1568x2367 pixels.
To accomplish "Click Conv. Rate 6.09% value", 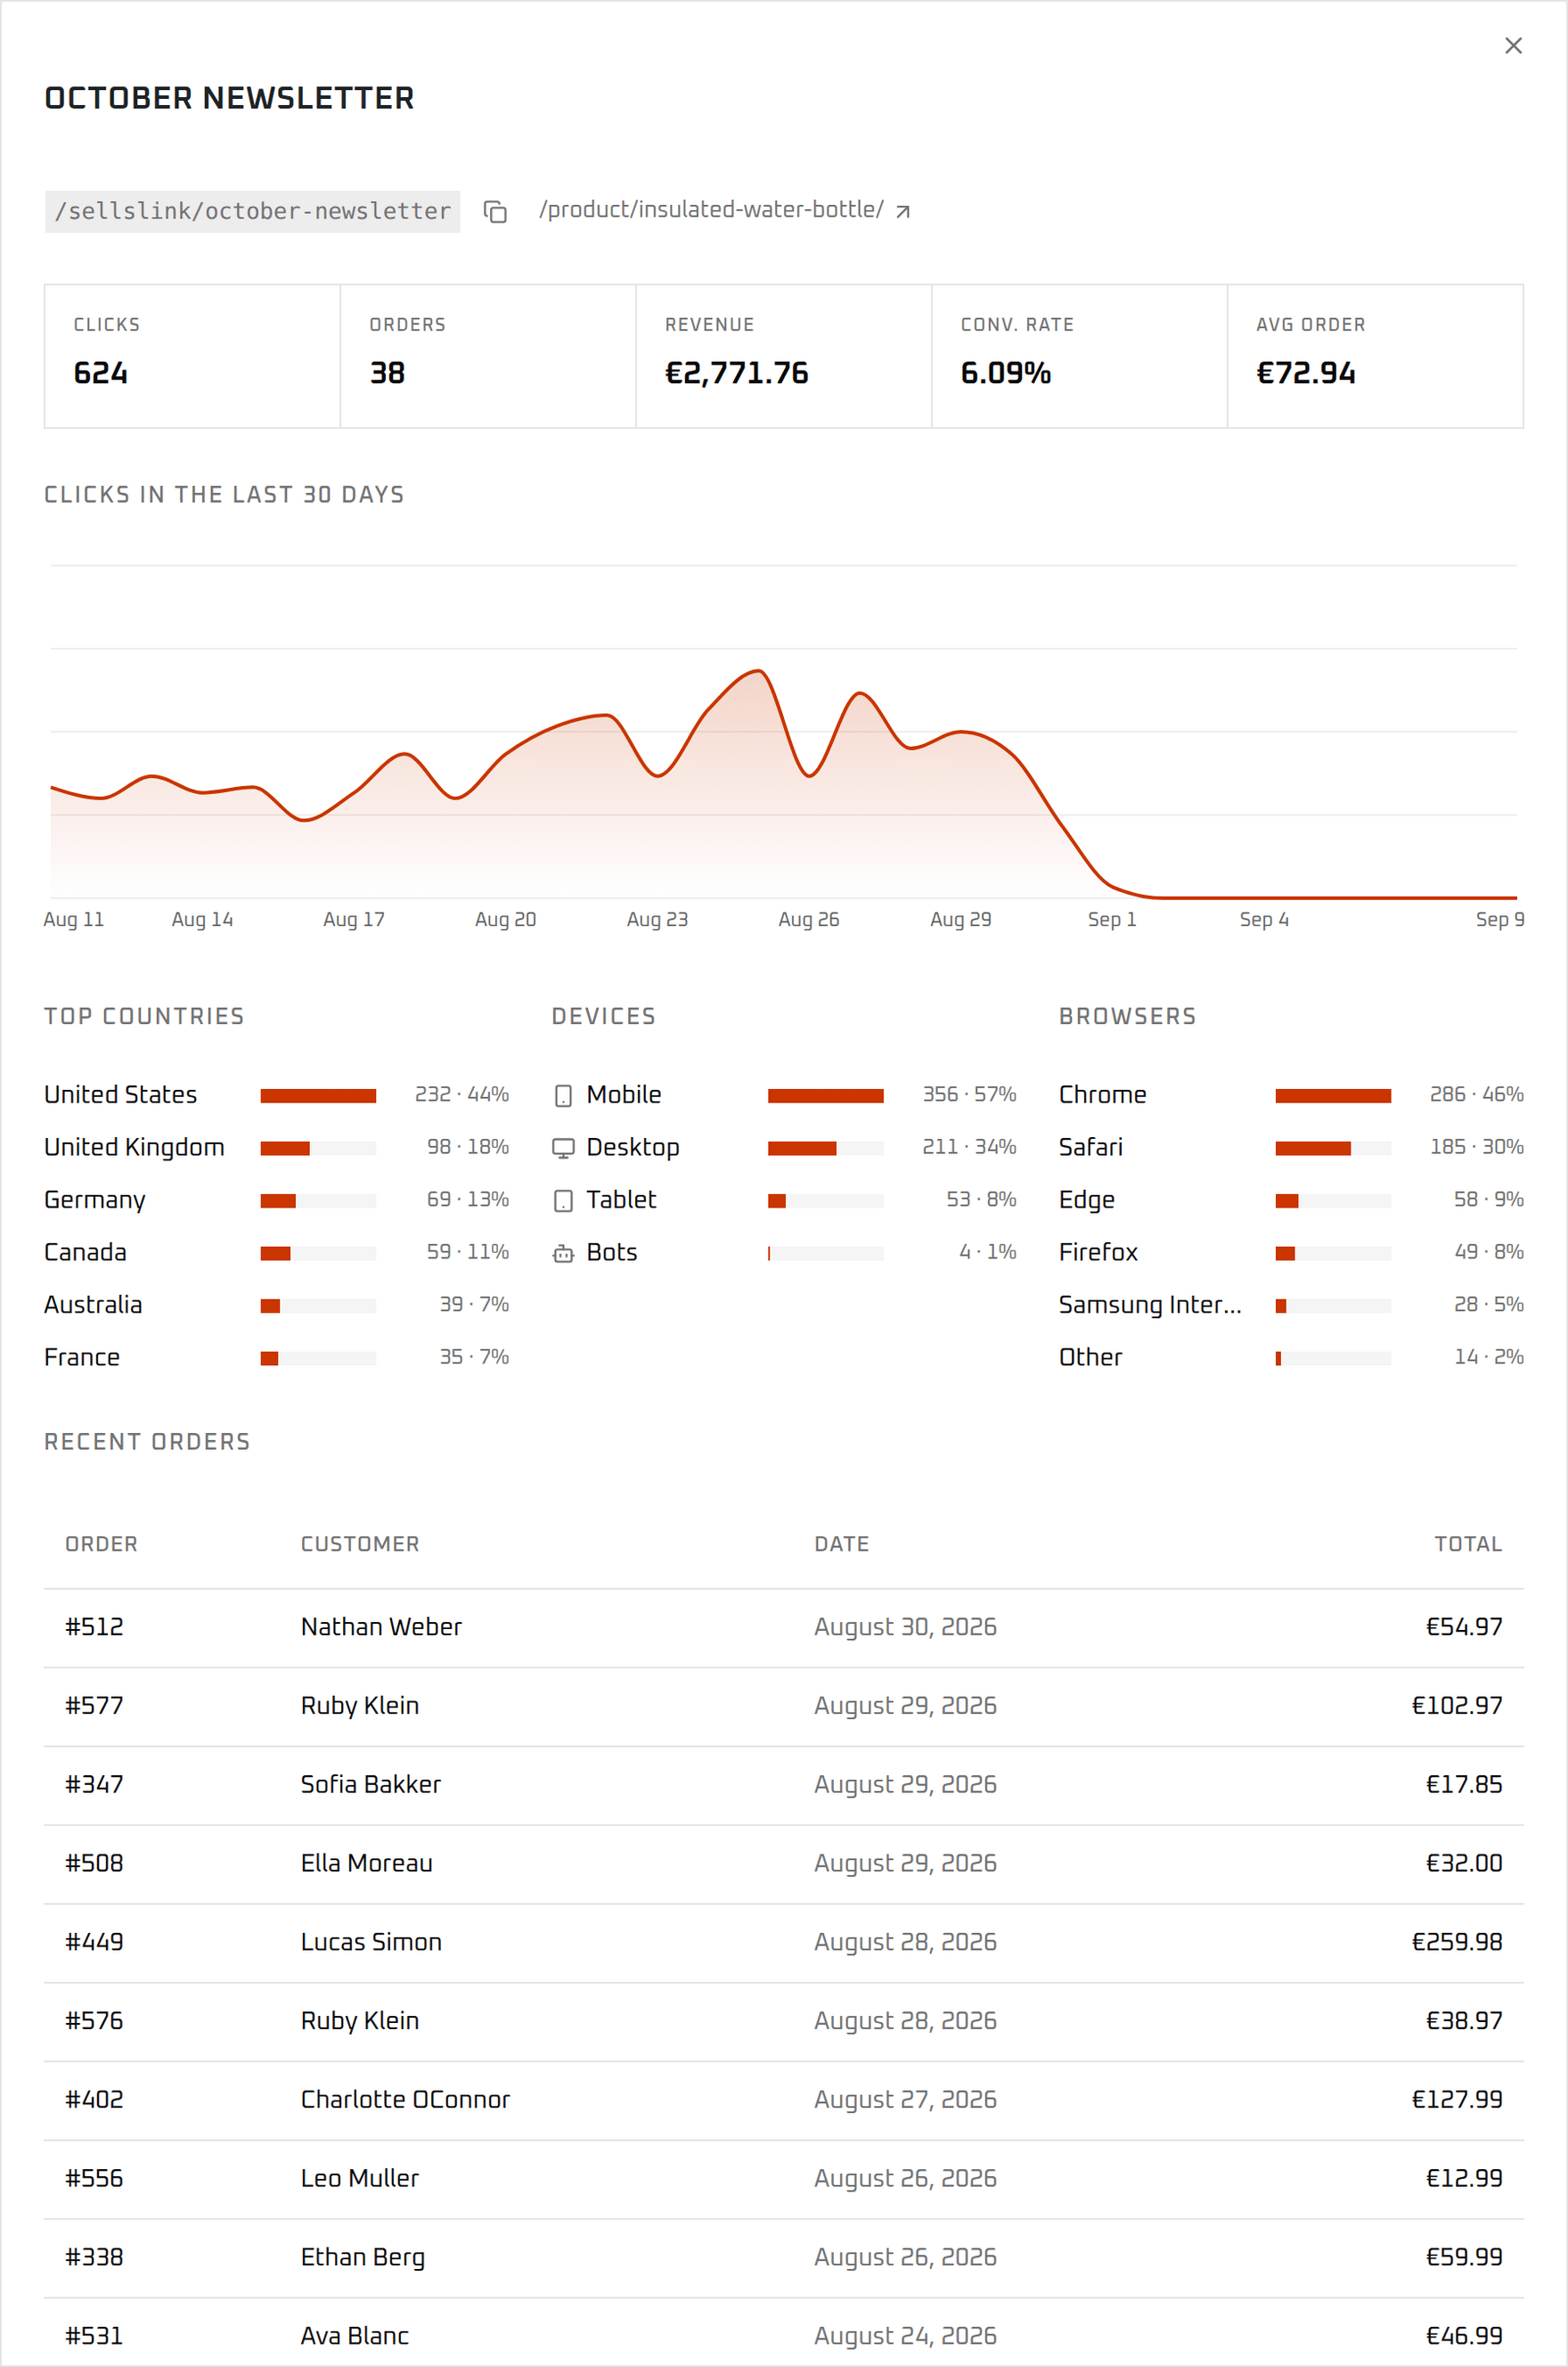I will click(x=1005, y=374).
